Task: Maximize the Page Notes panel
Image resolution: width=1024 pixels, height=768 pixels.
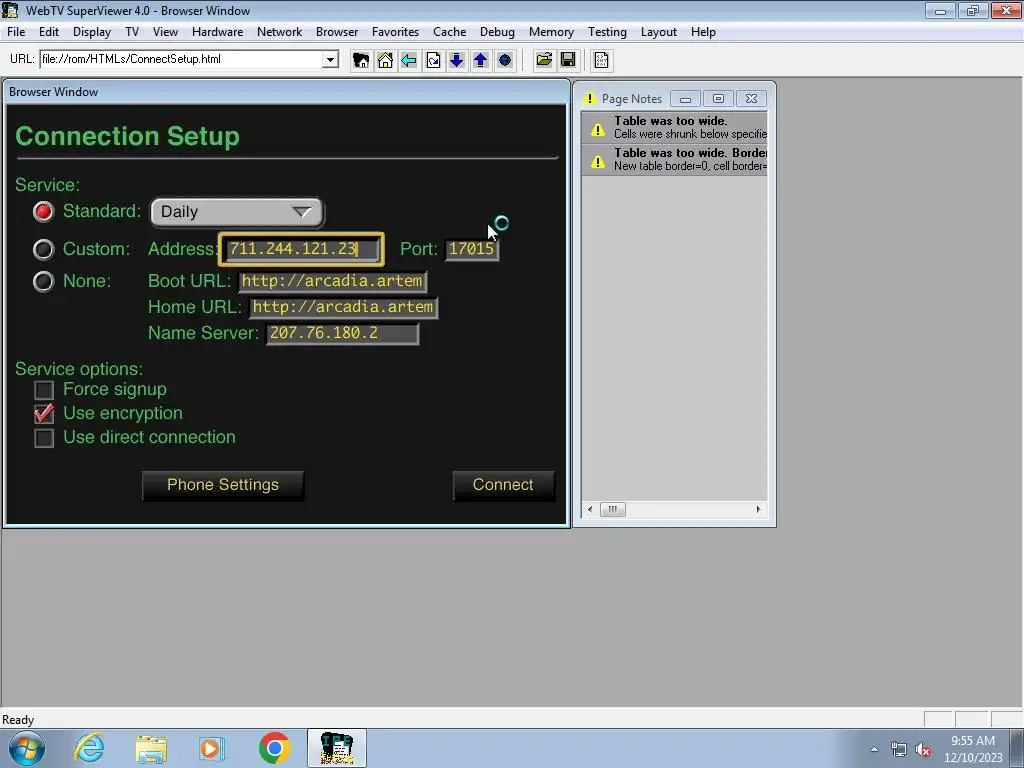Action: [718, 99]
